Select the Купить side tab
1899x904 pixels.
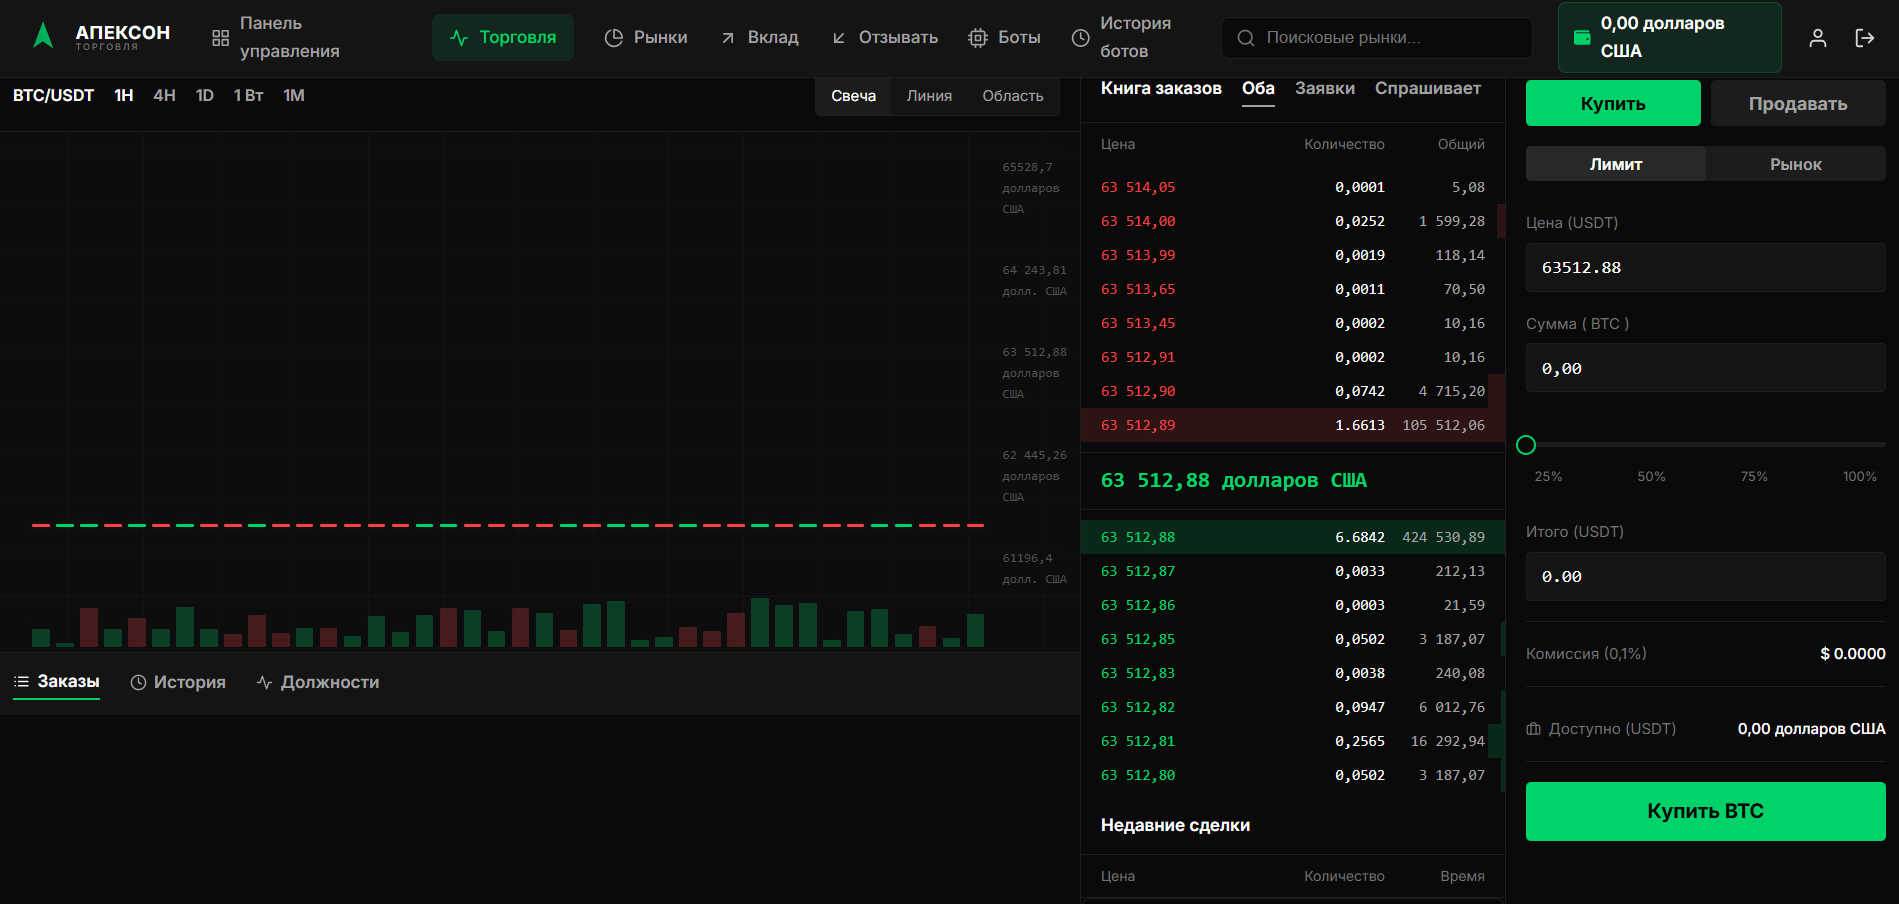1613,103
